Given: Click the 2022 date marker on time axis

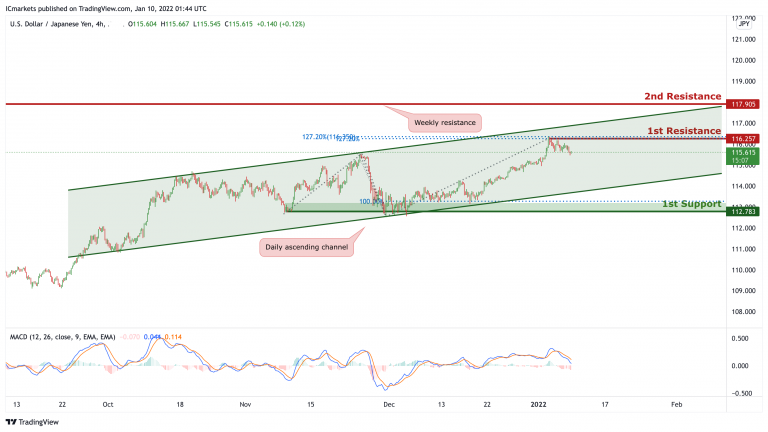Looking at the screenshot, I should (x=538, y=405).
